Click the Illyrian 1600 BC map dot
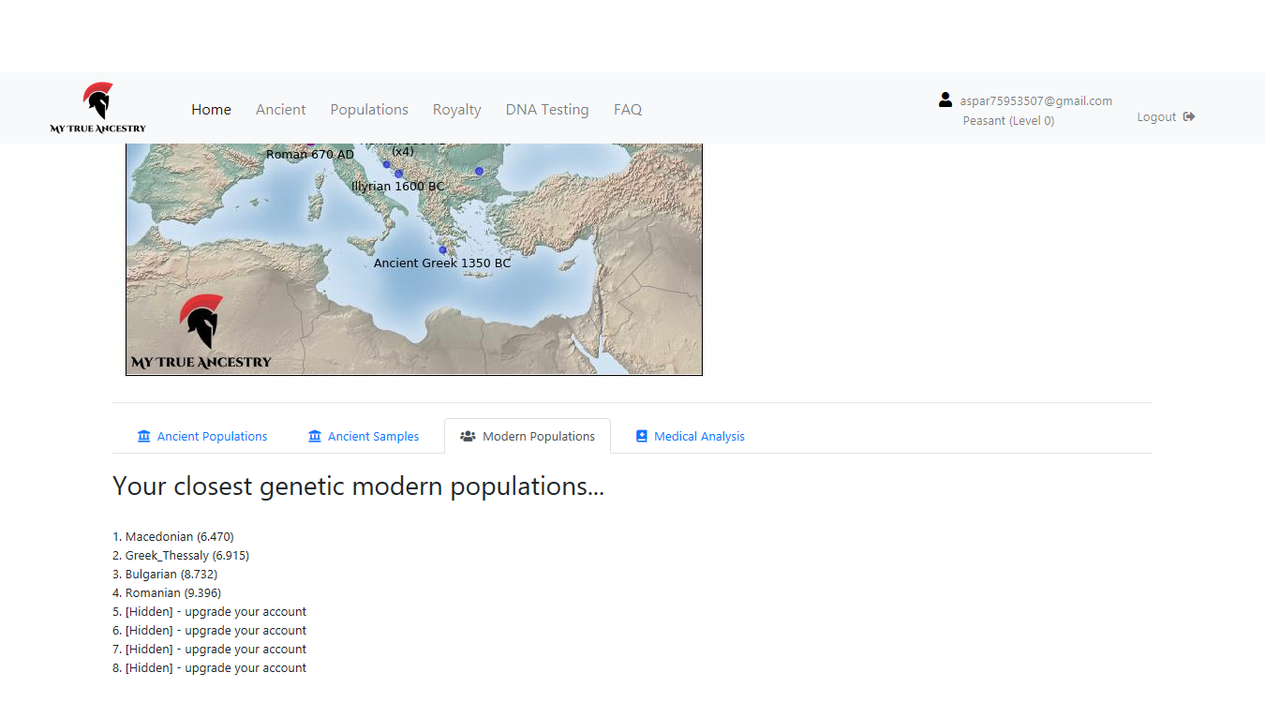This screenshot has height=720, width=1280. (398, 173)
